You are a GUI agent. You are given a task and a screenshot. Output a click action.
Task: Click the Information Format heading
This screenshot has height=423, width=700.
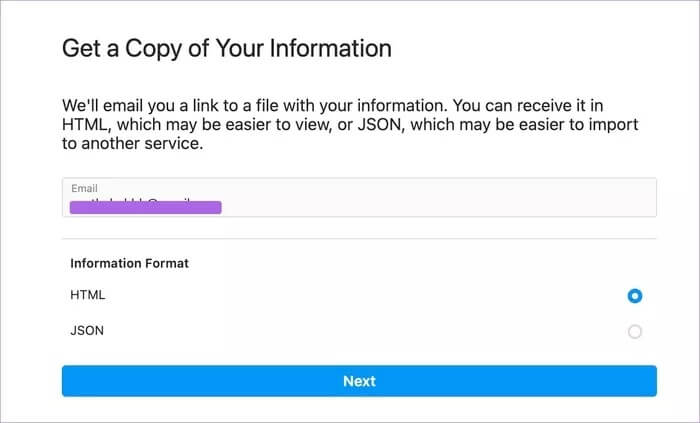pyautogui.click(x=129, y=263)
